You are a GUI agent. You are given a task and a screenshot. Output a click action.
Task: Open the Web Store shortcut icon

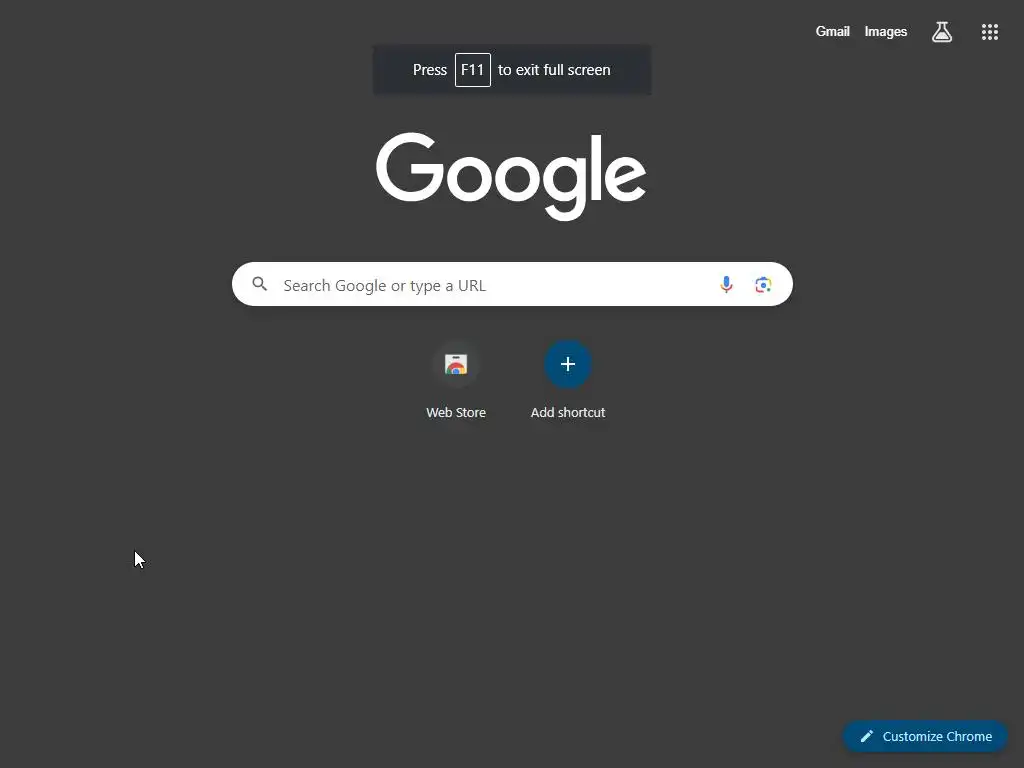[x=456, y=364]
